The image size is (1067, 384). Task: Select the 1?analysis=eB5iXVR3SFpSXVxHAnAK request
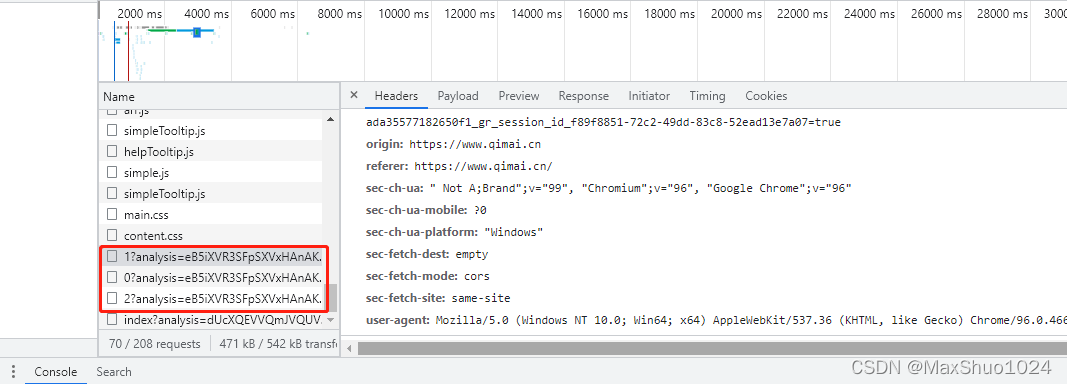tap(212, 257)
